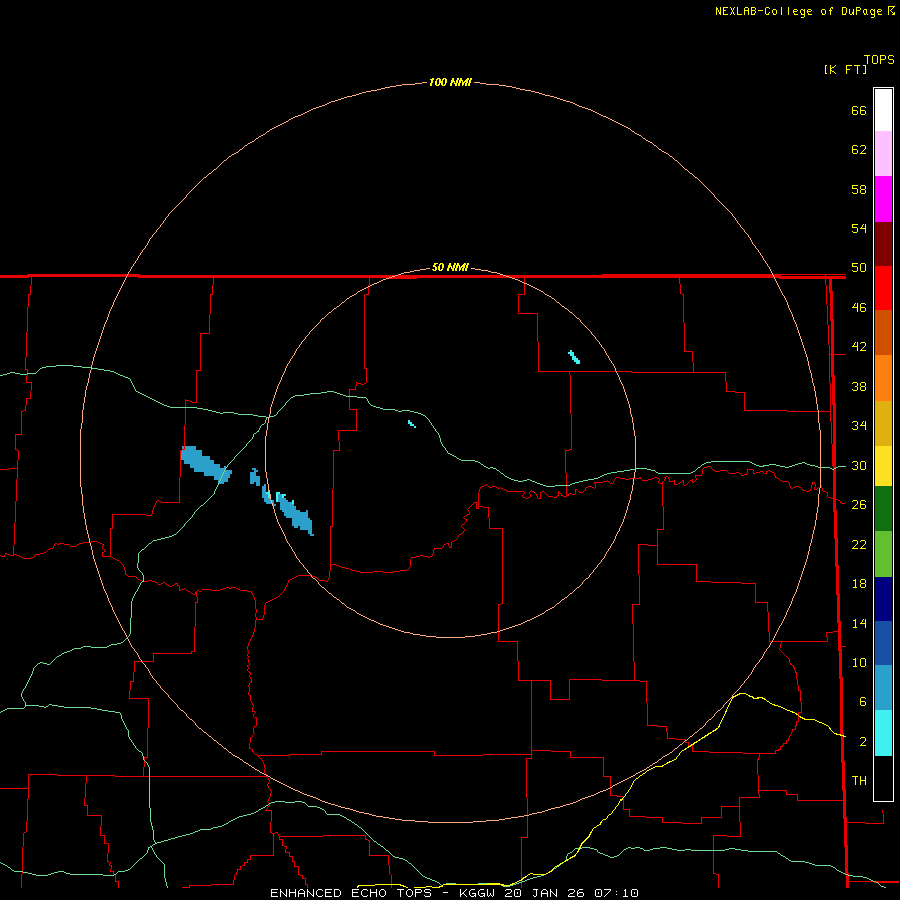This screenshot has height=900, width=900.
Task: Click the tiny cyan echo near radar center
Action: pyautogui.click(x=412, y=424)
